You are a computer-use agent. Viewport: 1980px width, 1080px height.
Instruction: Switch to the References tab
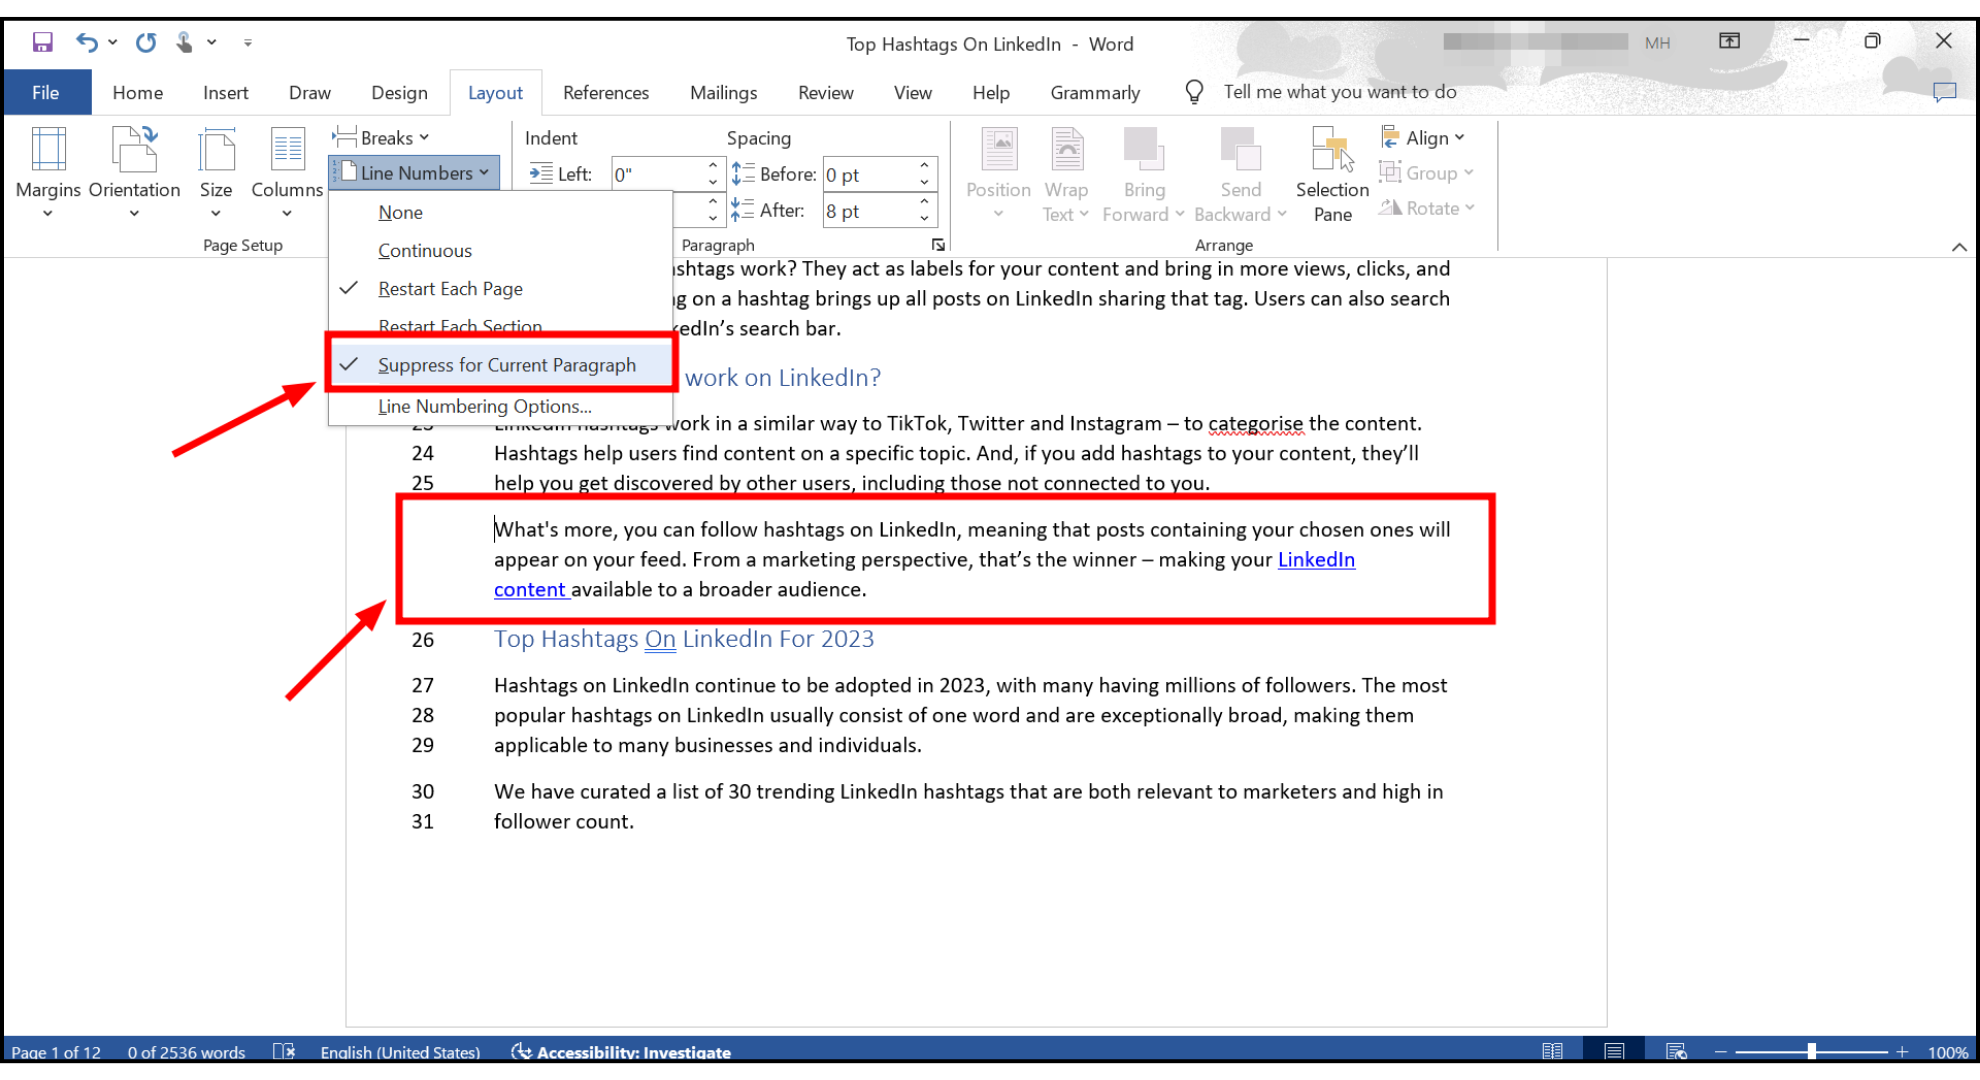pos(605,93)
